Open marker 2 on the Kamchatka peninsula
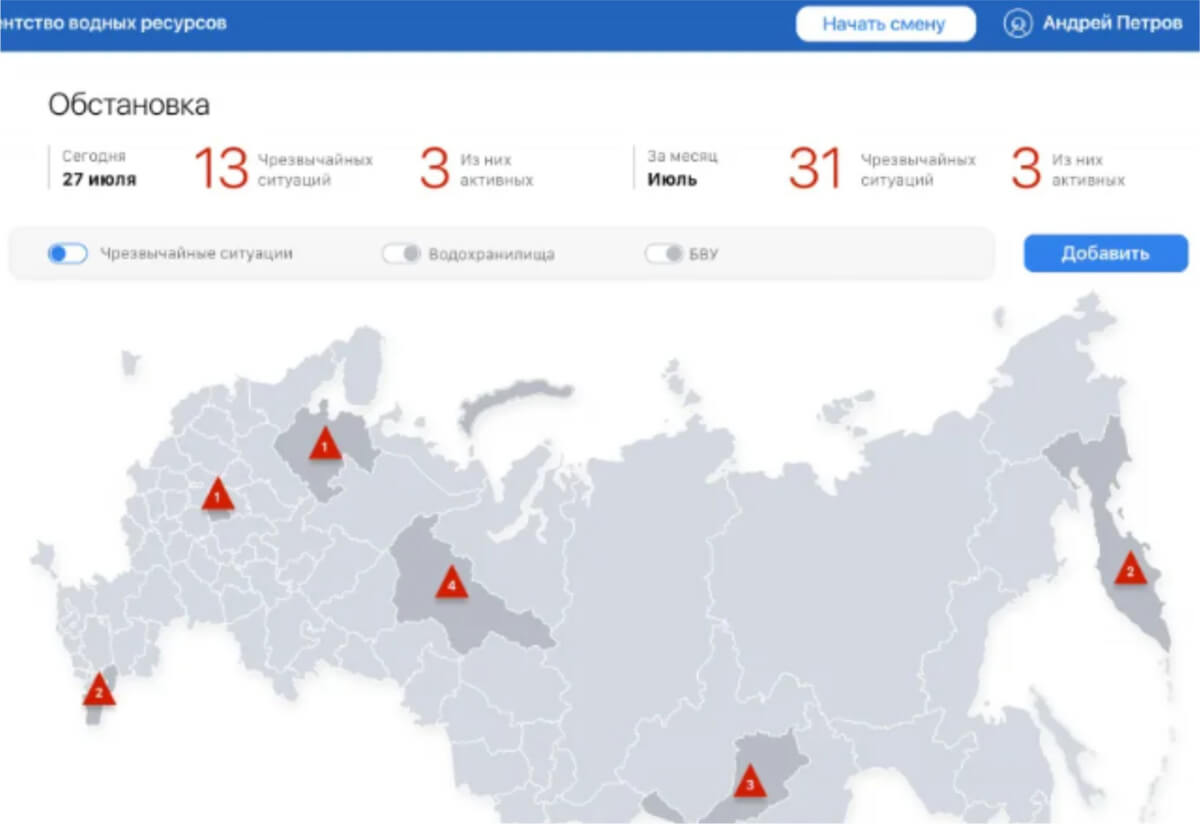 click(1130, 570)
